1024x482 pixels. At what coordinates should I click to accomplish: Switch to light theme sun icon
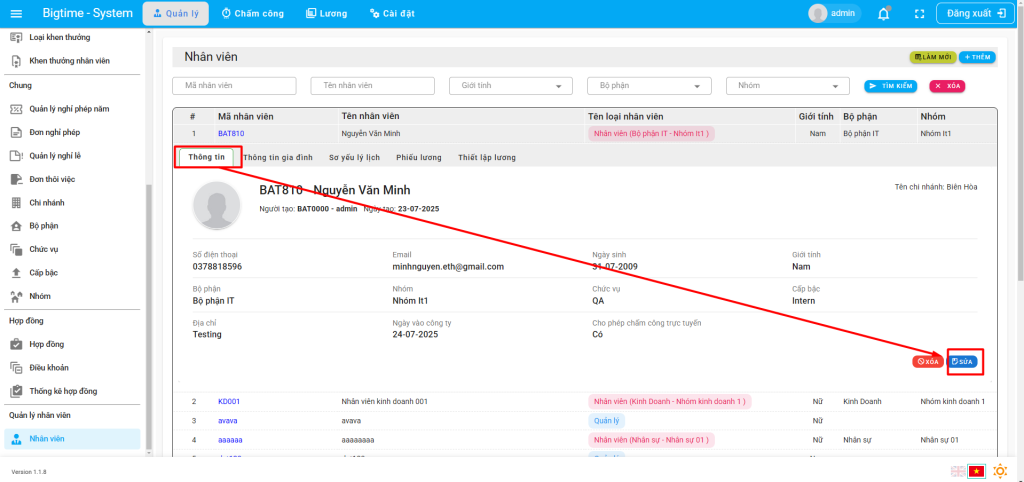[999, 471]
